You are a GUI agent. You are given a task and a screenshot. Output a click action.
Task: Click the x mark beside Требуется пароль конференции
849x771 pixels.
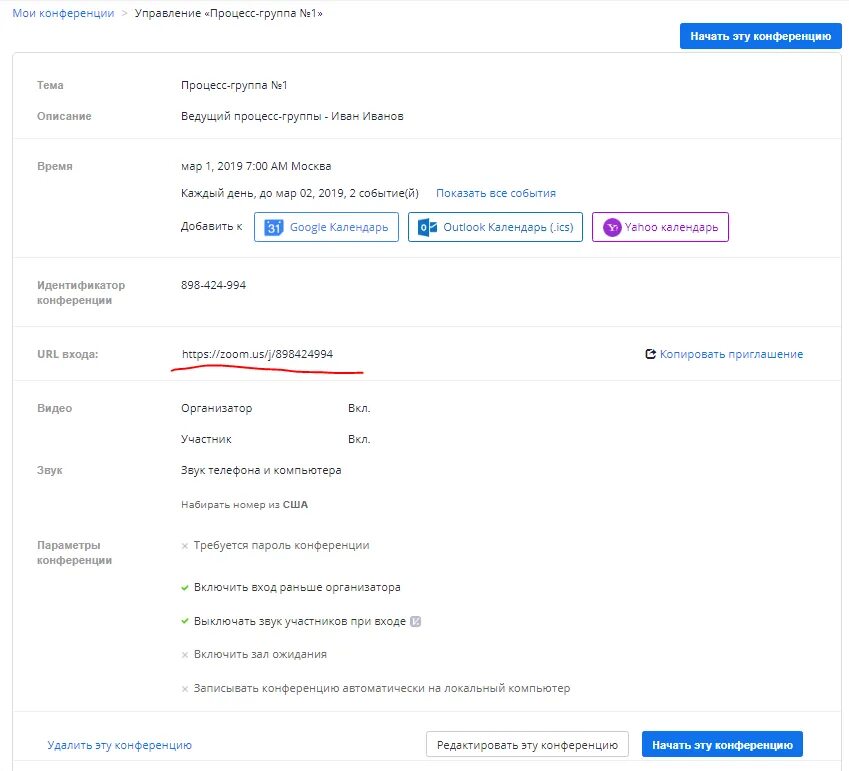(x=185, y=546)
